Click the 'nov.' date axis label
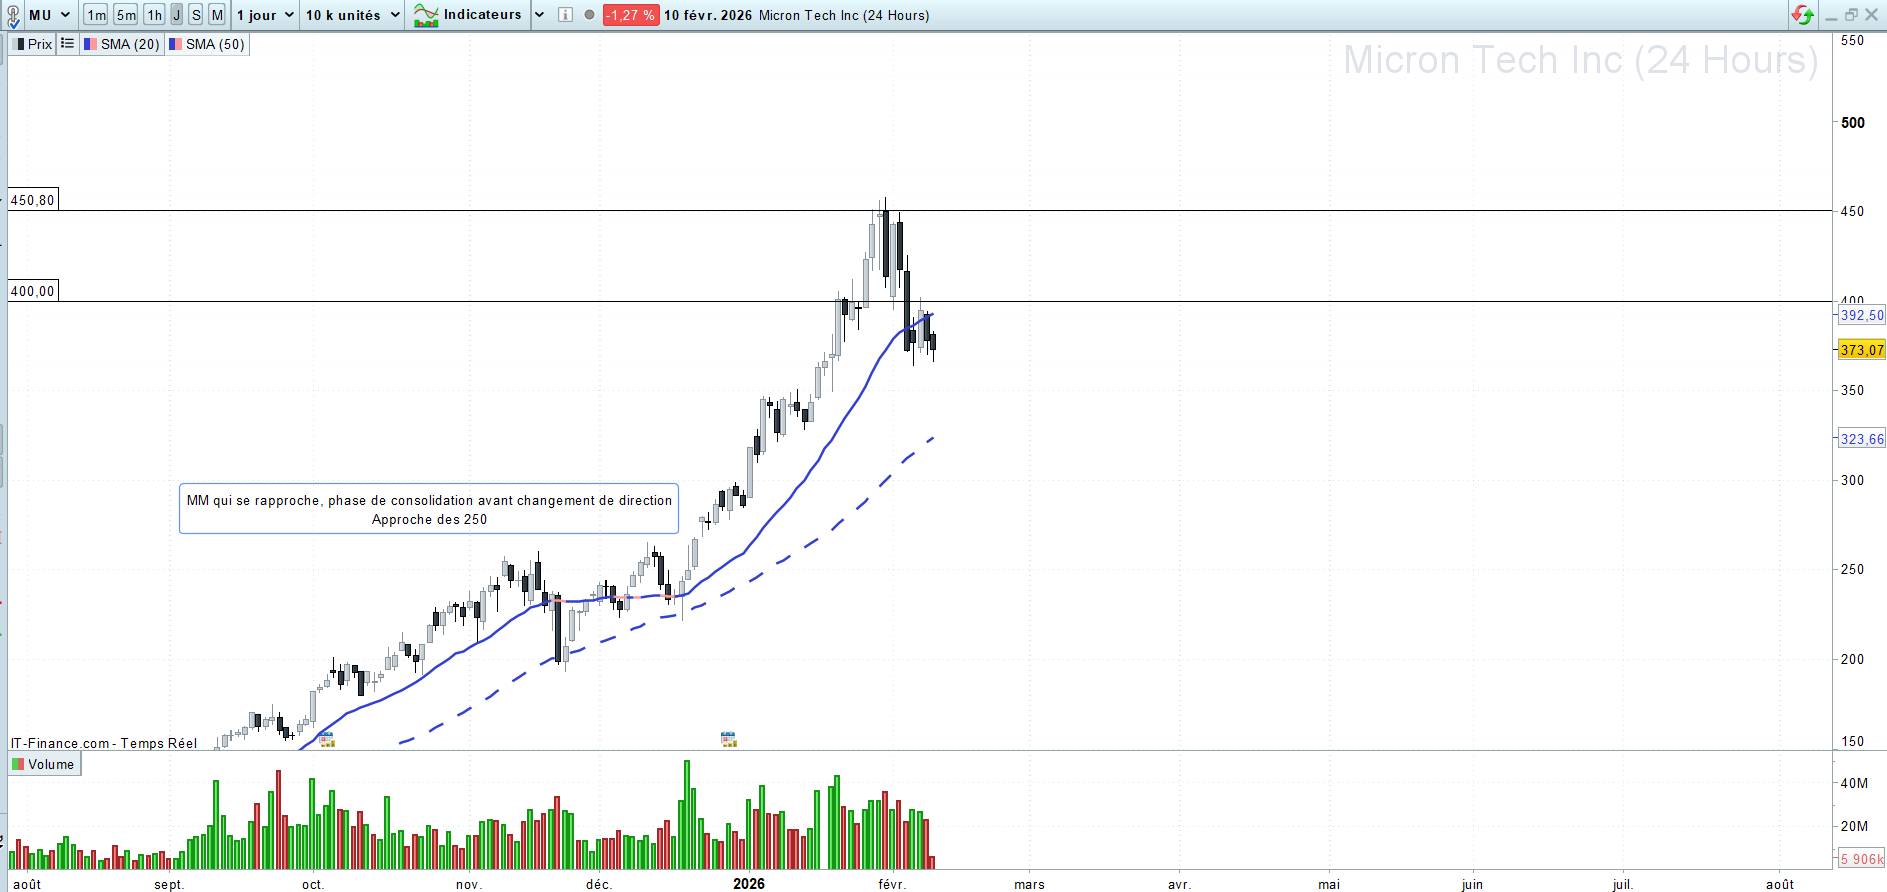This screenshot has height=892, width=1887. pos(469,884)
